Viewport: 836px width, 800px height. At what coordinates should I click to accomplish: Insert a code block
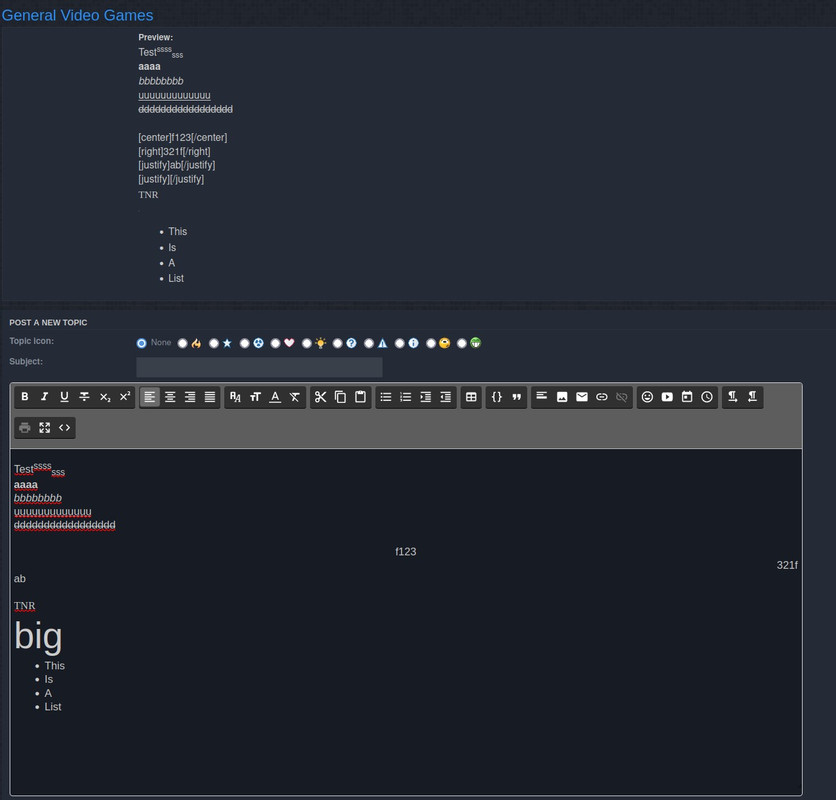[496, 397]
